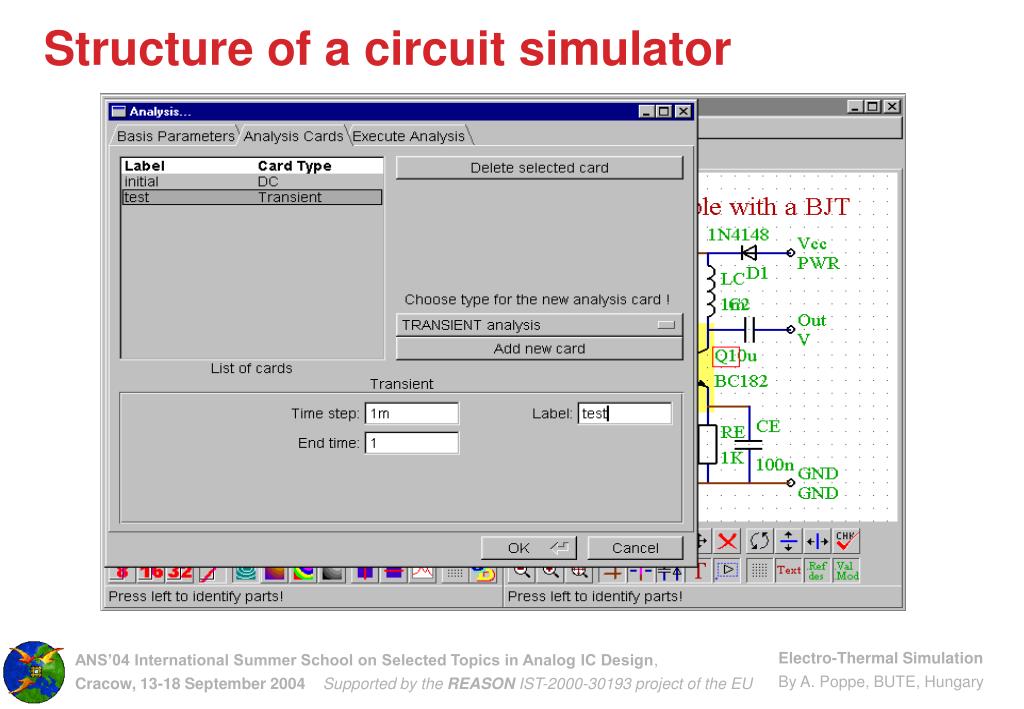The image size is (1024, 709).
Task: Click the 1K resistor value
Action: (x=732, y=458)
